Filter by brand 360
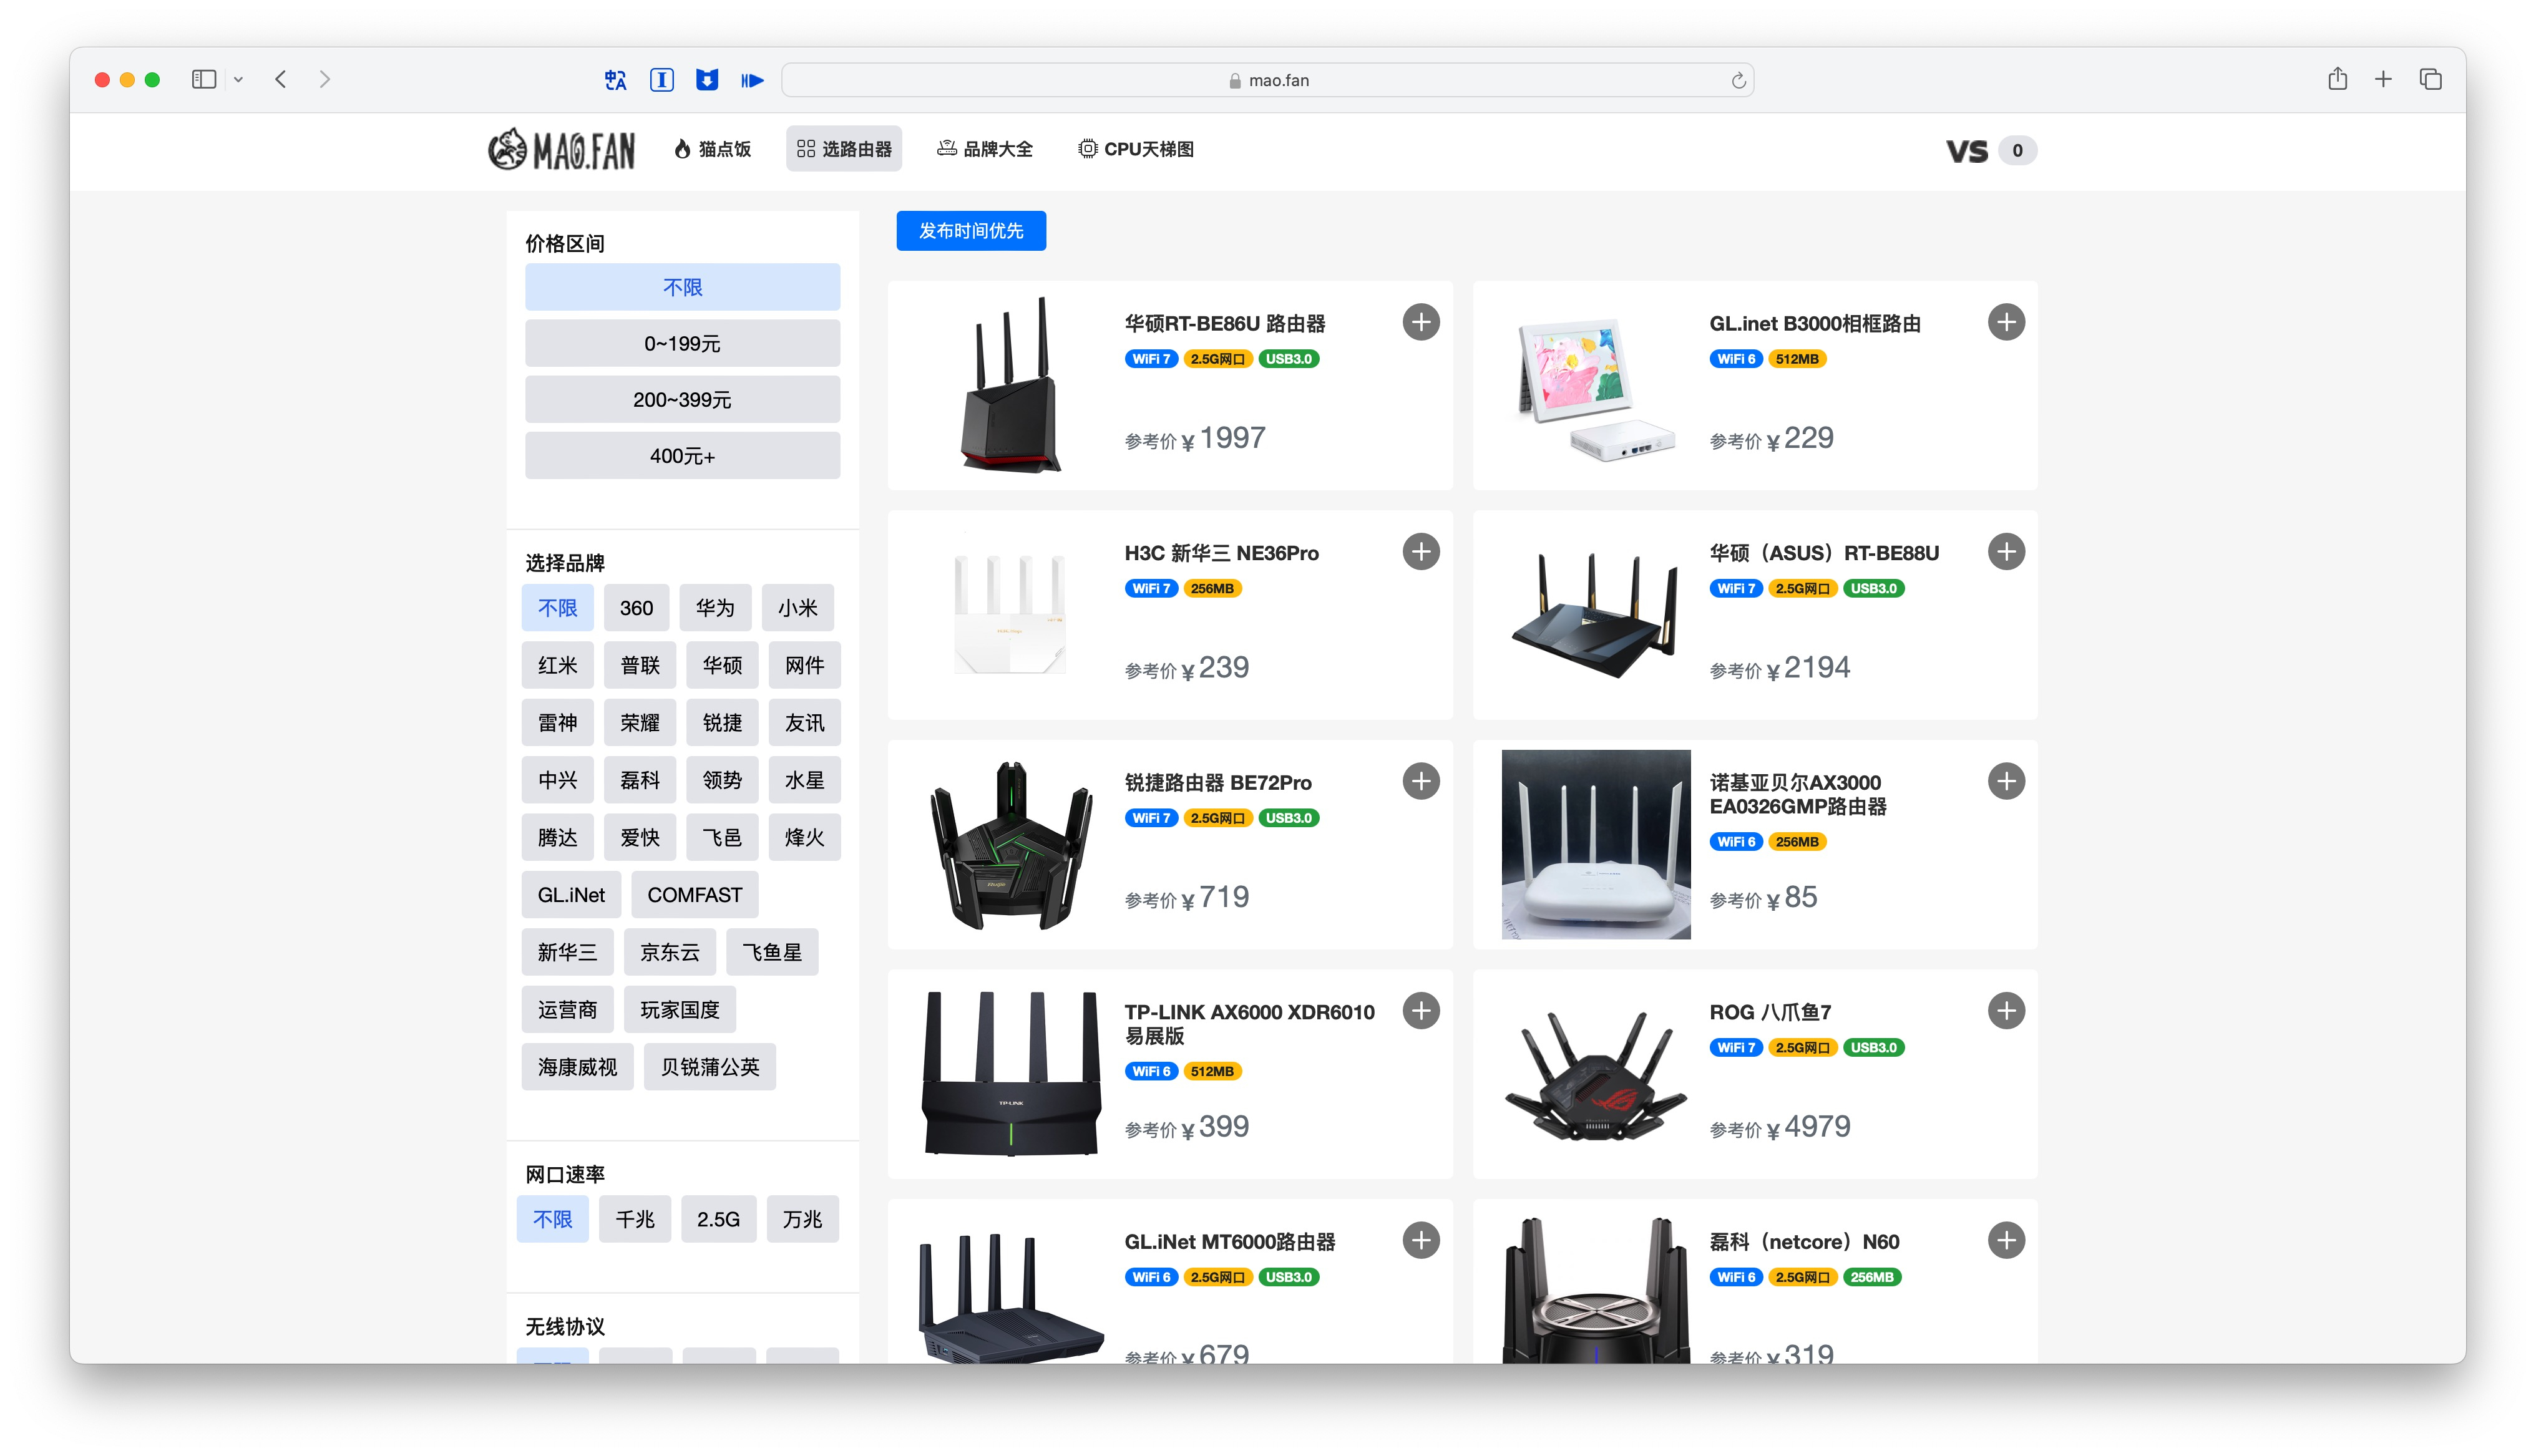The image size is (2536, 1456). click(636, 608)
